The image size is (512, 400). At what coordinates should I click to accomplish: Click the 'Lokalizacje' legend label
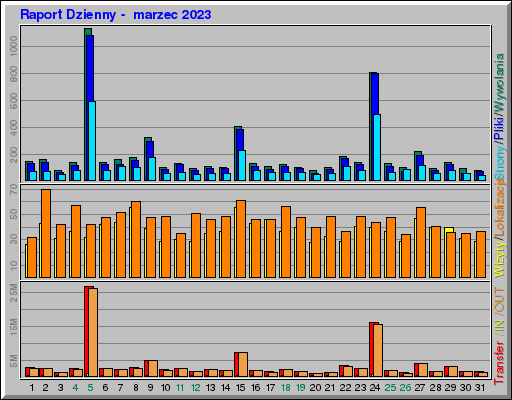(x=499, y=209)
